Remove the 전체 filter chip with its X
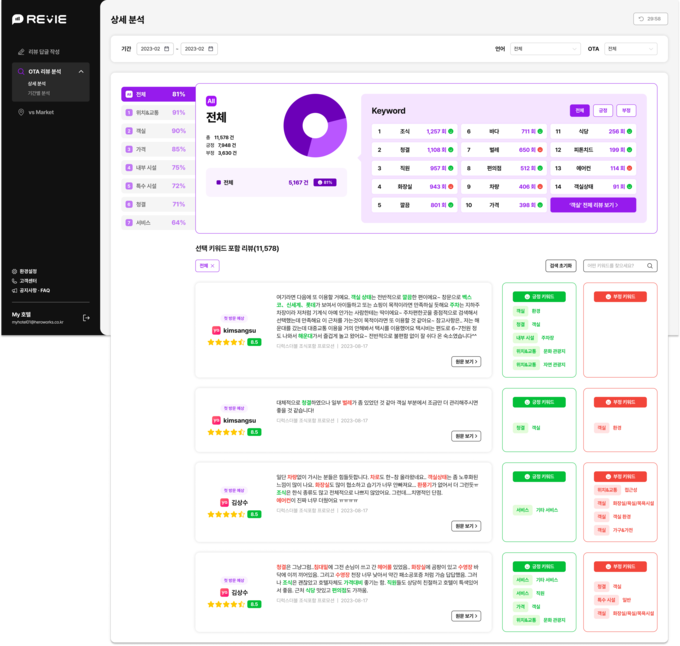Viewport: 680px width, 646px height. pos(212,266)
